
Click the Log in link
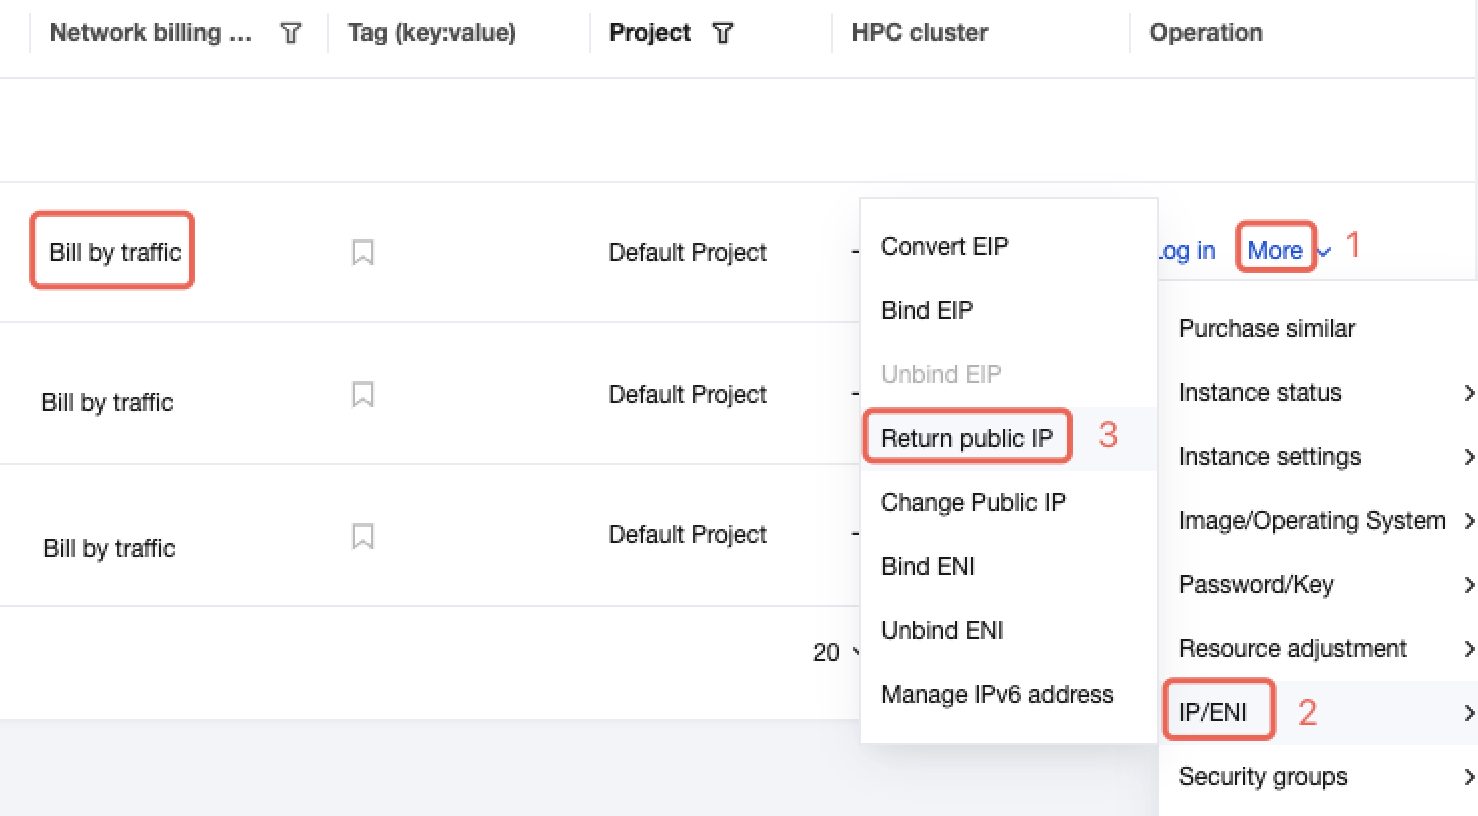1187,251
